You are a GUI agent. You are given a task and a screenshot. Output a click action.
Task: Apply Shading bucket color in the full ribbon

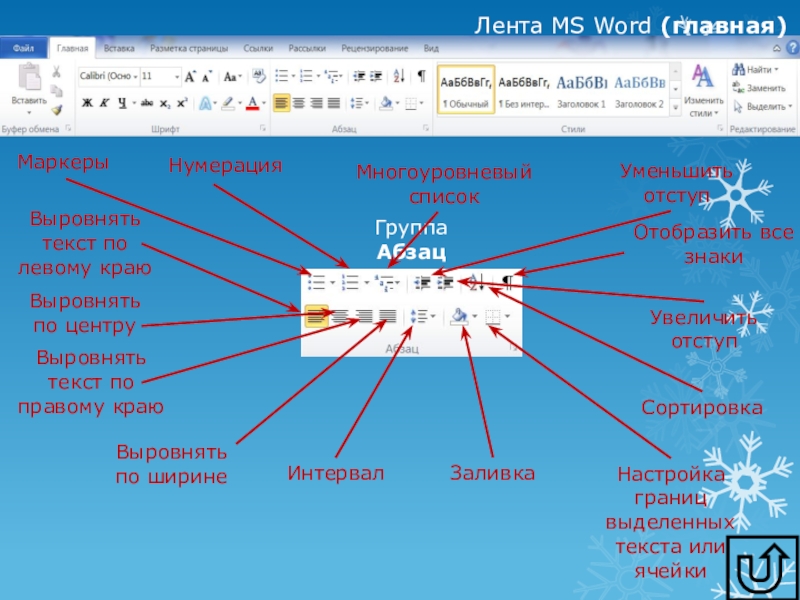tap(386, 104)
